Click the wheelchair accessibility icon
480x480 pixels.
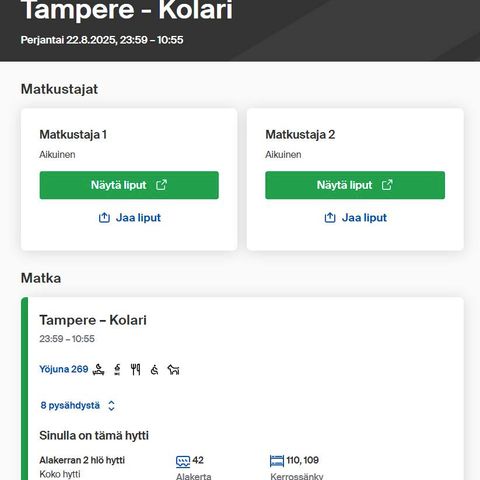point(154,370)
